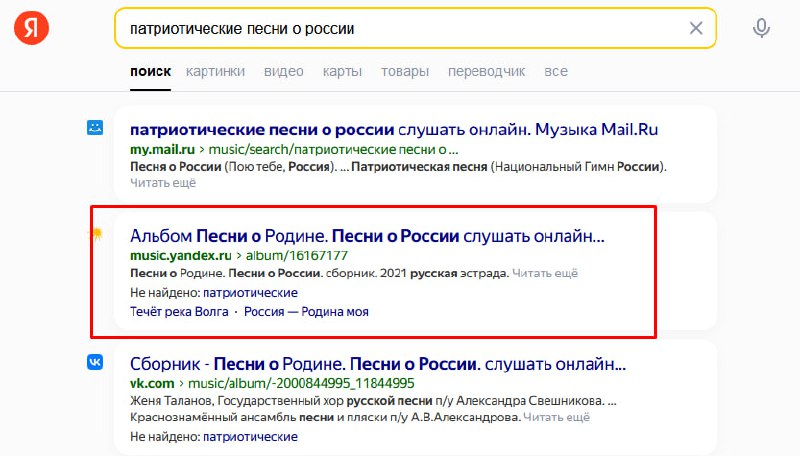
Task: Open Россия — Родина моя sitelink
Action: click(306, 312)
